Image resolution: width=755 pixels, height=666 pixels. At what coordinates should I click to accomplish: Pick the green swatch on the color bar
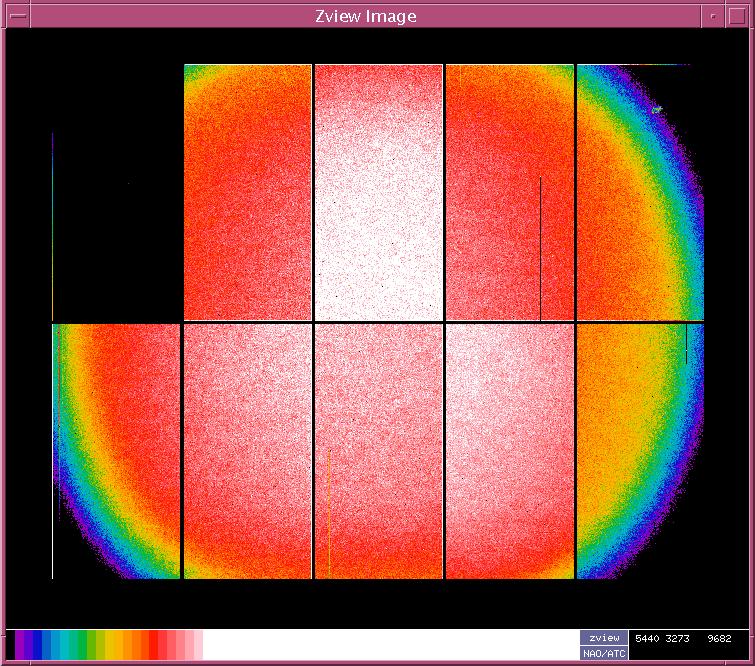click(x=91, y=645)
